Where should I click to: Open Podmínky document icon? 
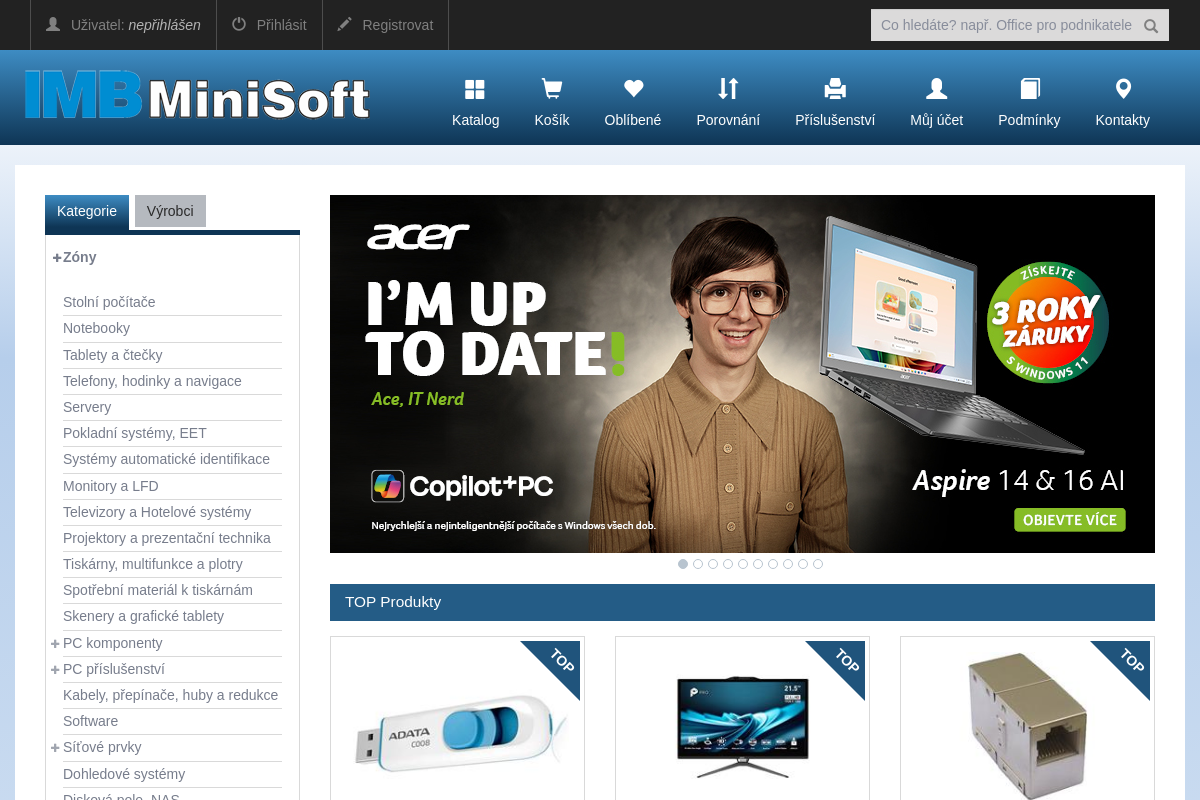1029,89
